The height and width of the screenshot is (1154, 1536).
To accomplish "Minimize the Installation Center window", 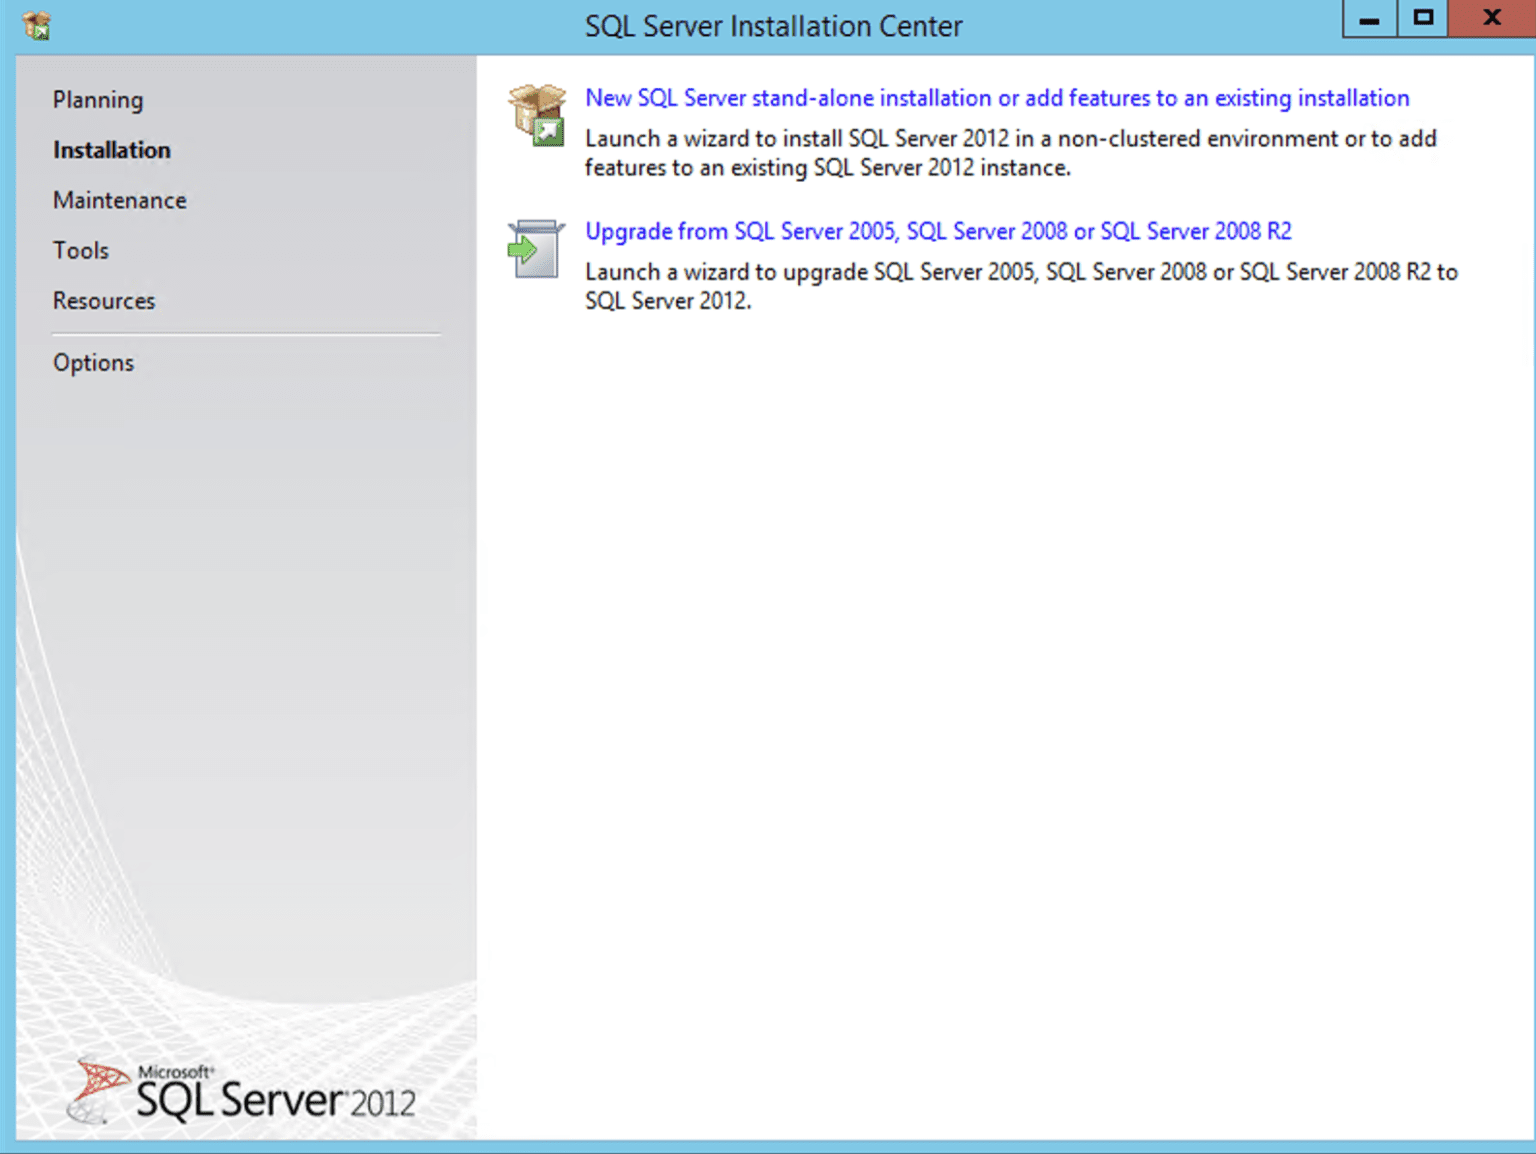I will click(x=1369, y=19).
